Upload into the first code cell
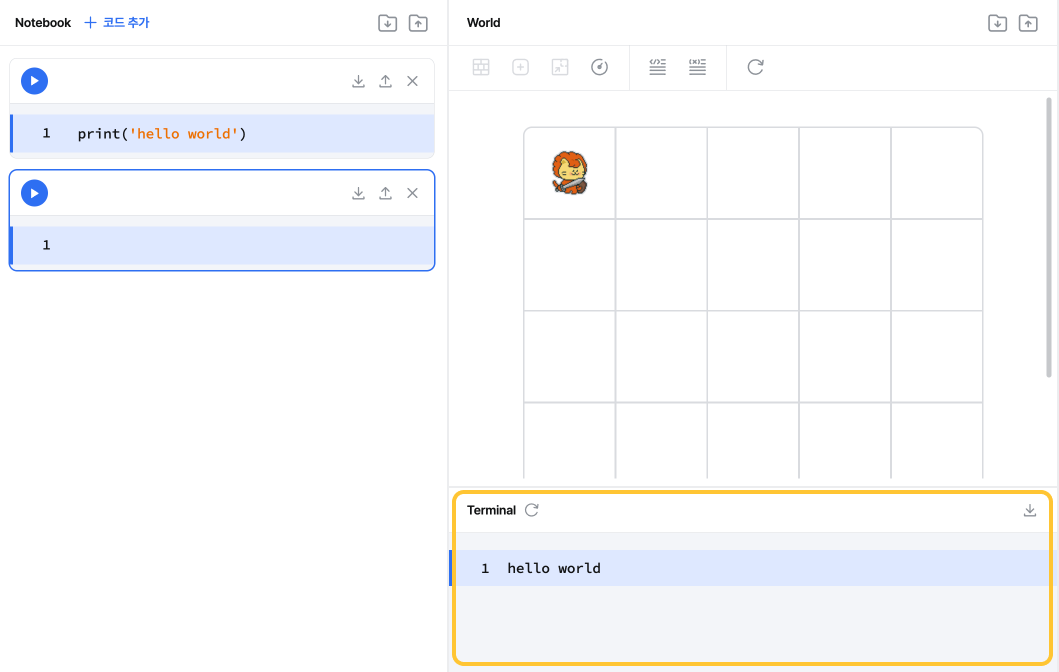Image resolution: width=1059 pixels, height=672 pixels. pyautogui.click(x=385, y=81)
